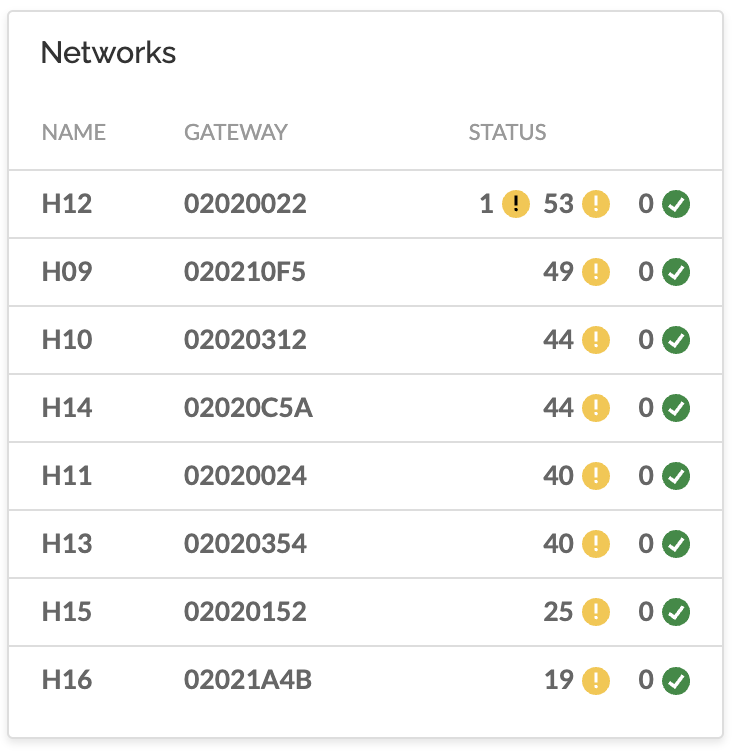Click the green checkmark icon in H13 row
The width and height of the screenshot is (738, 754).
coord(675,544)
